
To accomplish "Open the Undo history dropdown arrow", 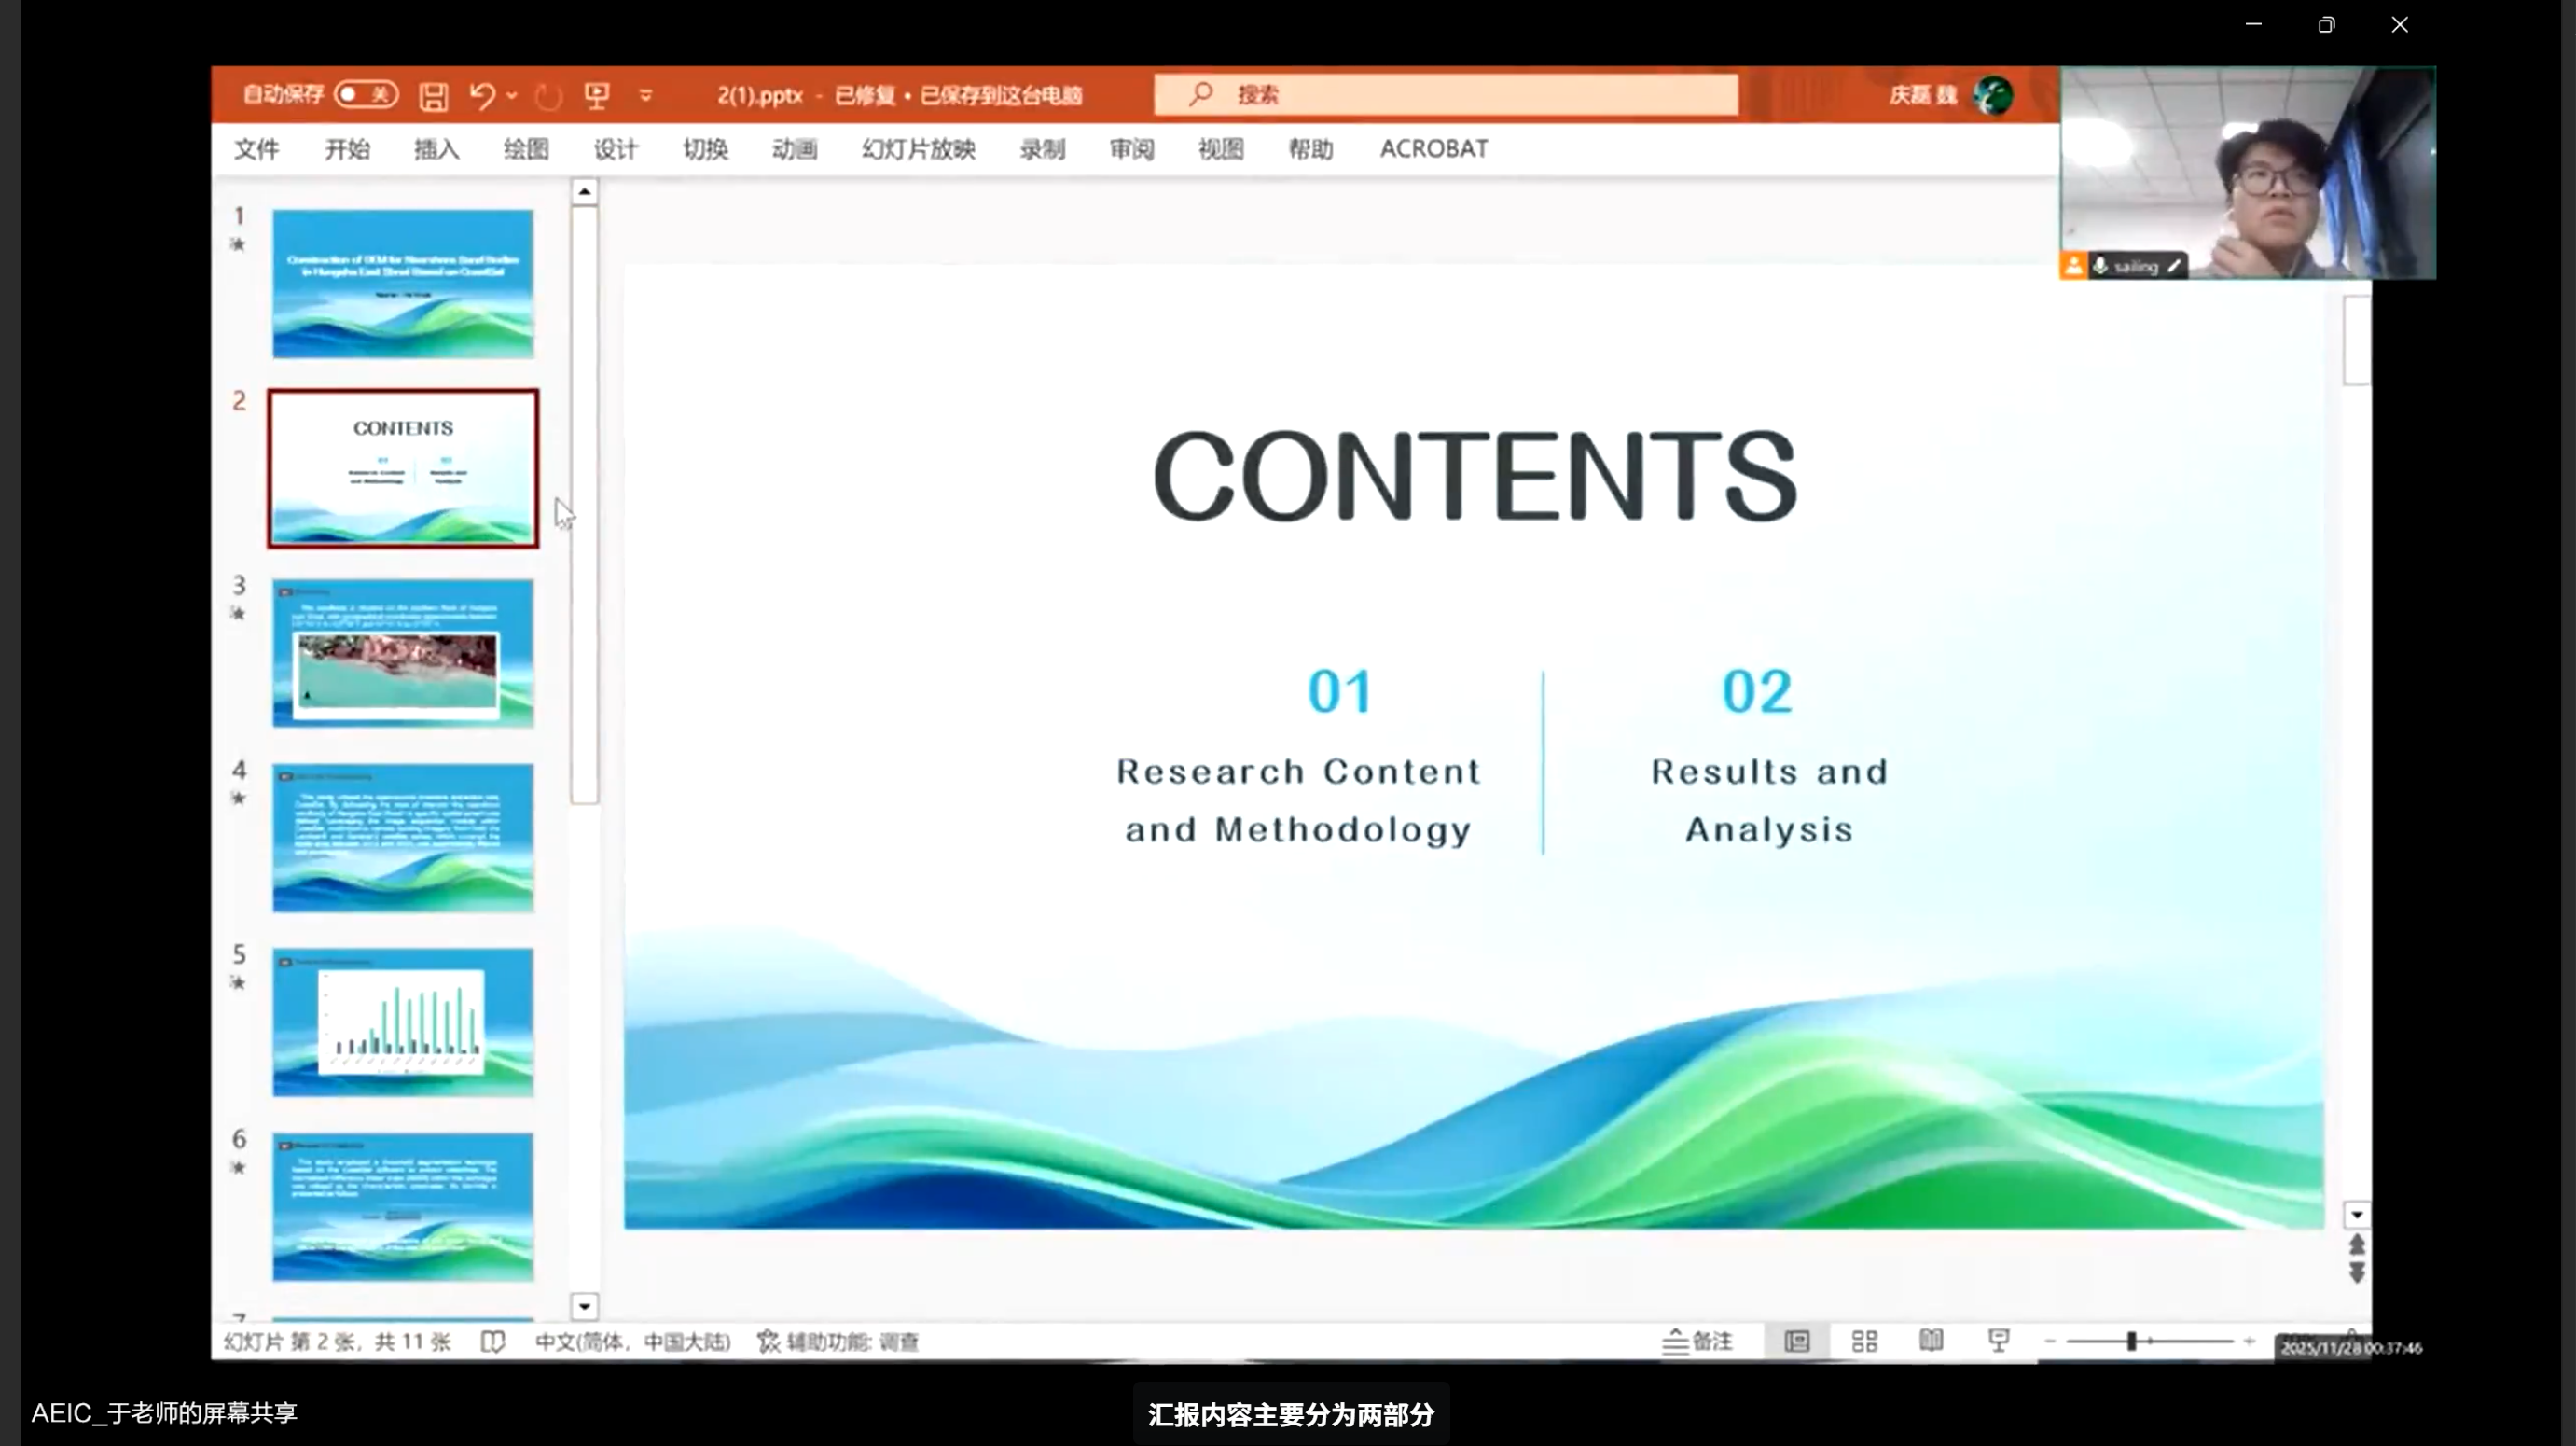I will [509, 94].
